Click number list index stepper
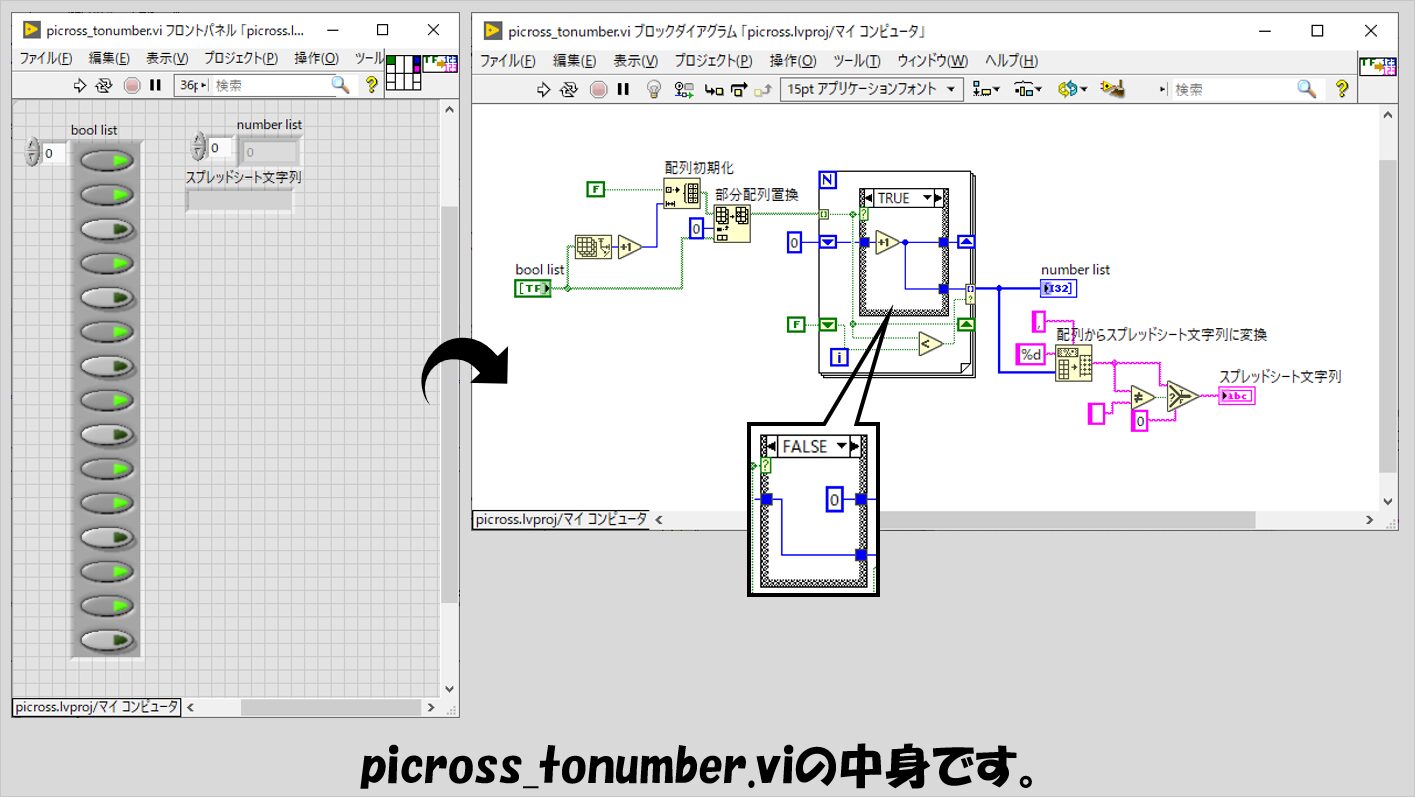Viewport: 1415px width, 797px height. tap(197, 148)
